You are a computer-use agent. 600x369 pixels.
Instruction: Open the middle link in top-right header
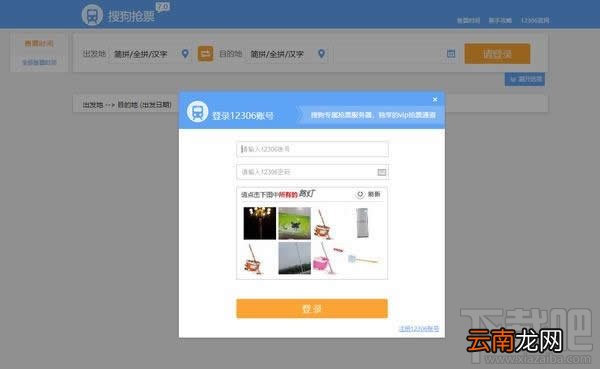tap(500, 20)
